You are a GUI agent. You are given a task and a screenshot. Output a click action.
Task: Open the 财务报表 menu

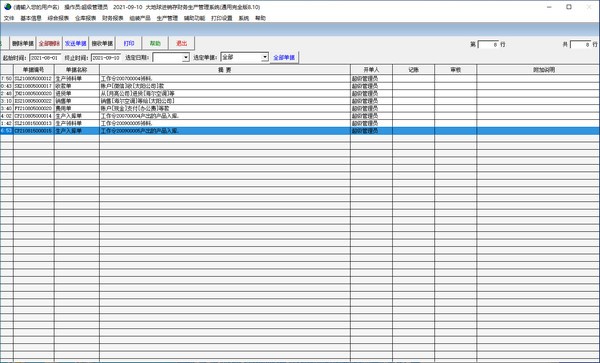[112, 18]
